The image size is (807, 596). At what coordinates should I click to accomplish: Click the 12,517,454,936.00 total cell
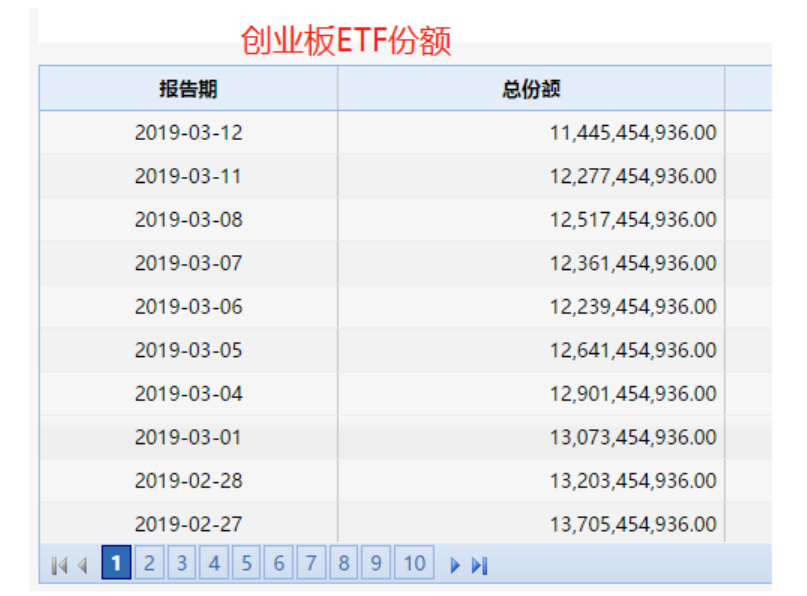[632, 219]
